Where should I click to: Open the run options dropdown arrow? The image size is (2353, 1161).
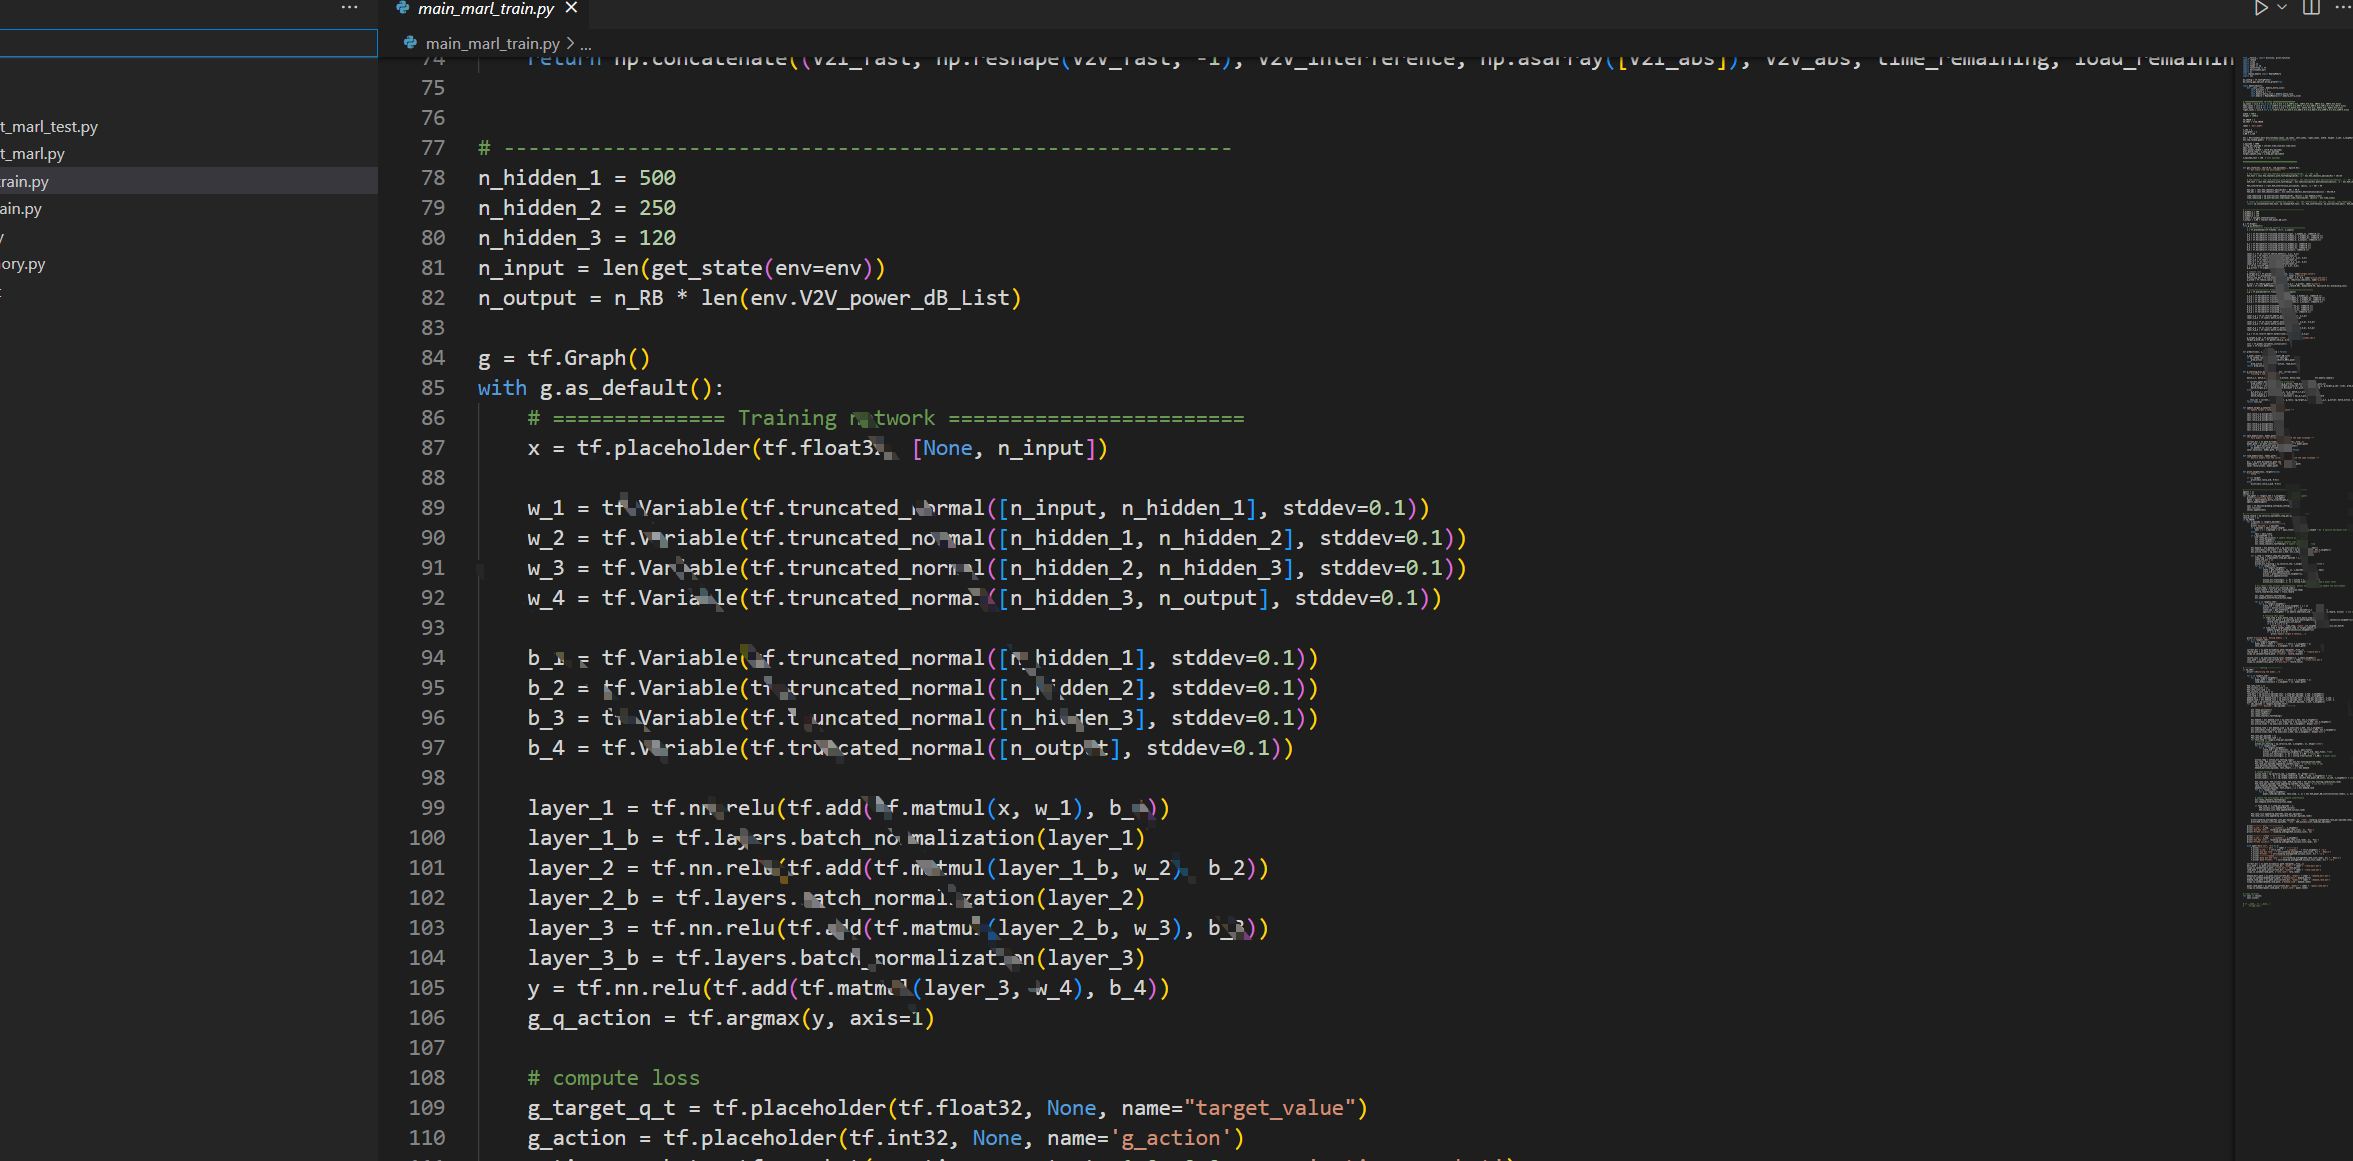[x=2282, y=8]
